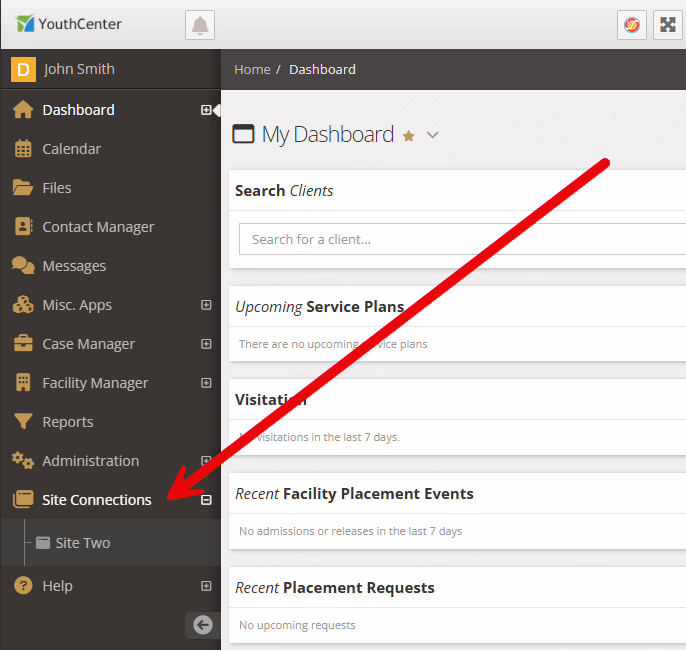Open Files in the sidebar

57,188
